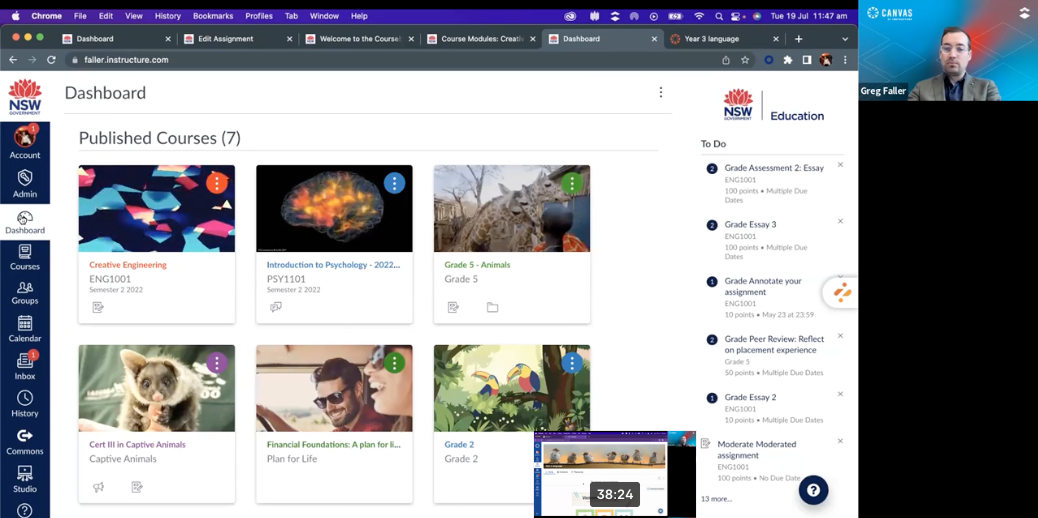The height and width of the screenshot is (518, 1038).
Task: Open Creative Engineering card options menu
Action: (216, 182)
